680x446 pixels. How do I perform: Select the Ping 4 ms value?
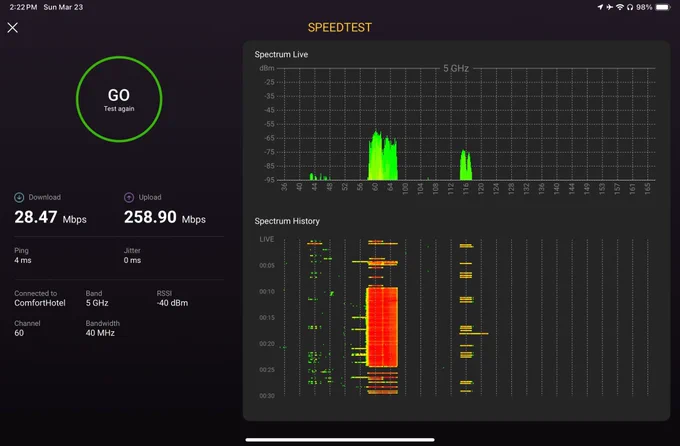(x=23, y=260)
